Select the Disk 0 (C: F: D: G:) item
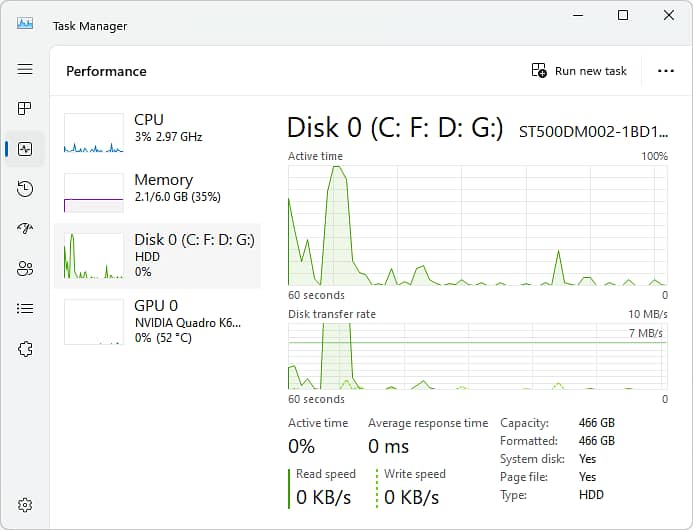693x530 pixels. [157, 256]
